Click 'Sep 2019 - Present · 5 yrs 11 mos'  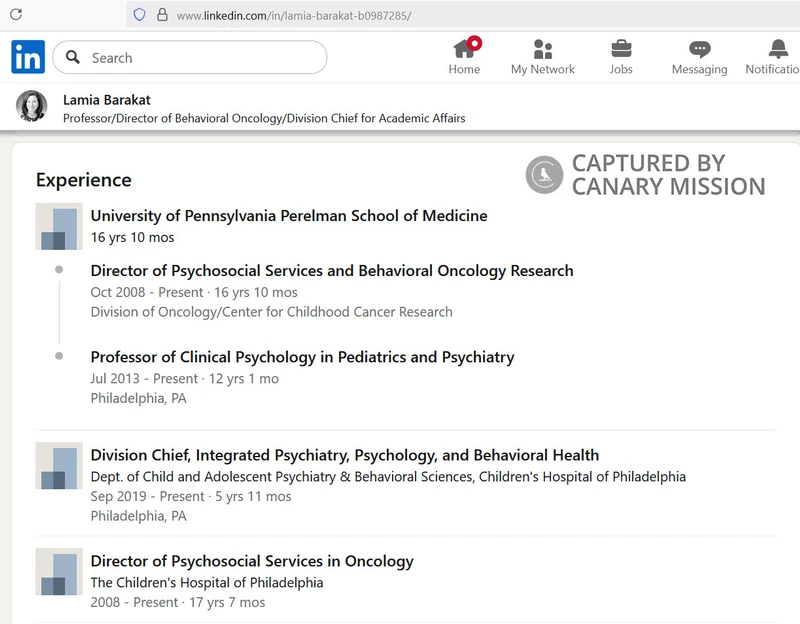[191, 496]
